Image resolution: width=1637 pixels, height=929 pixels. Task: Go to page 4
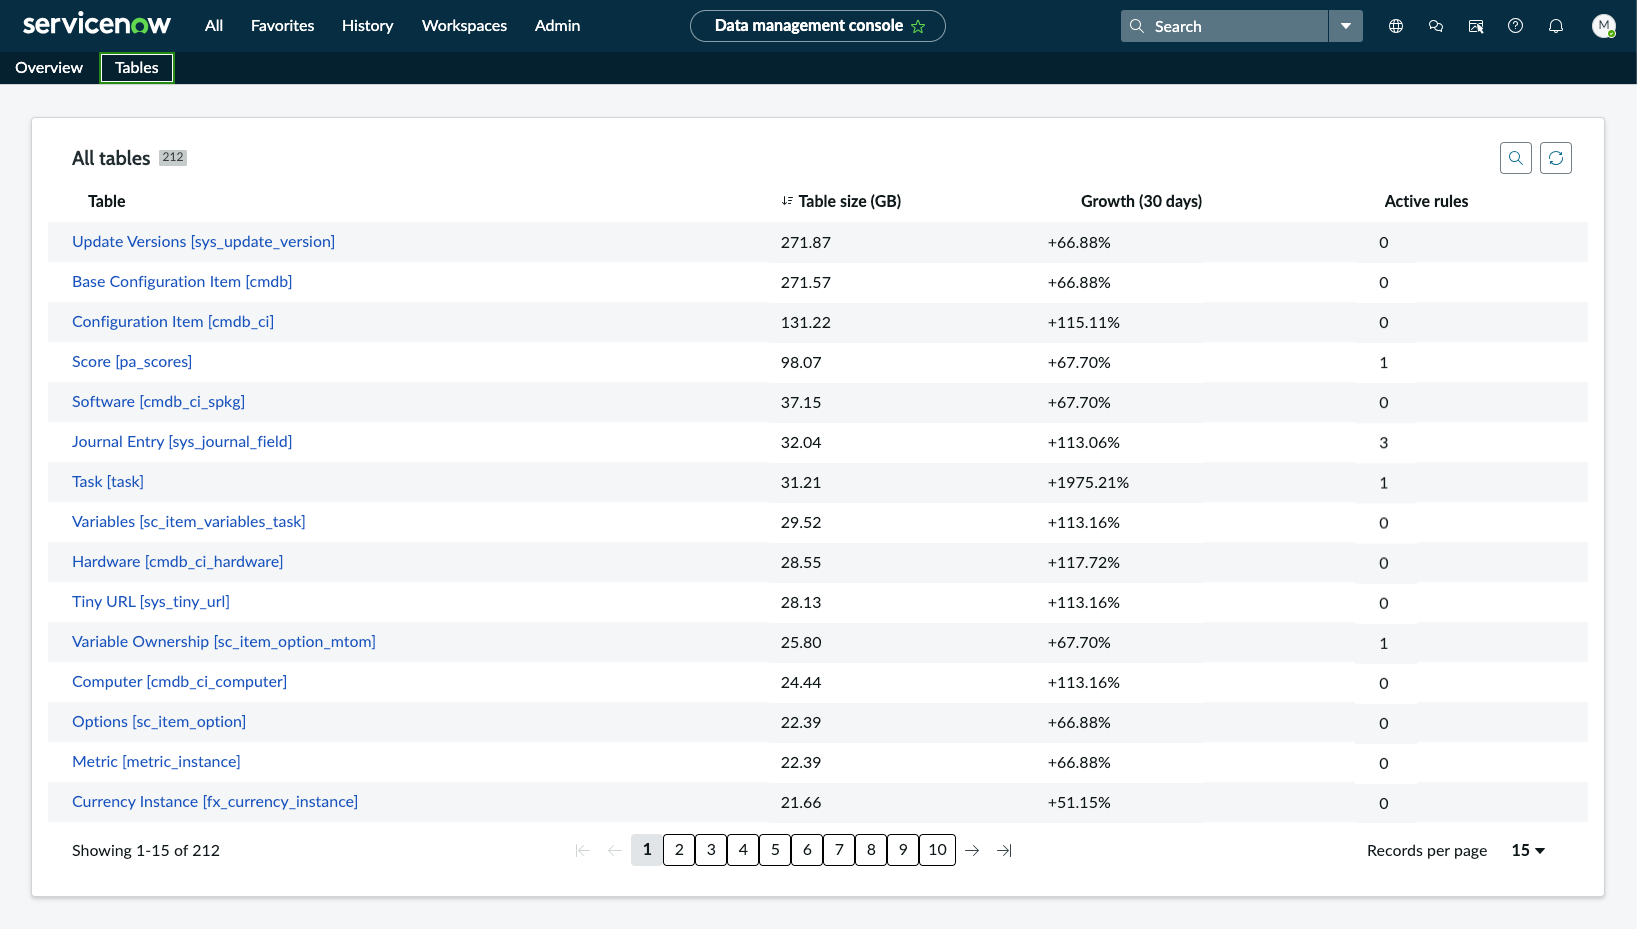(x=743, y=850)
